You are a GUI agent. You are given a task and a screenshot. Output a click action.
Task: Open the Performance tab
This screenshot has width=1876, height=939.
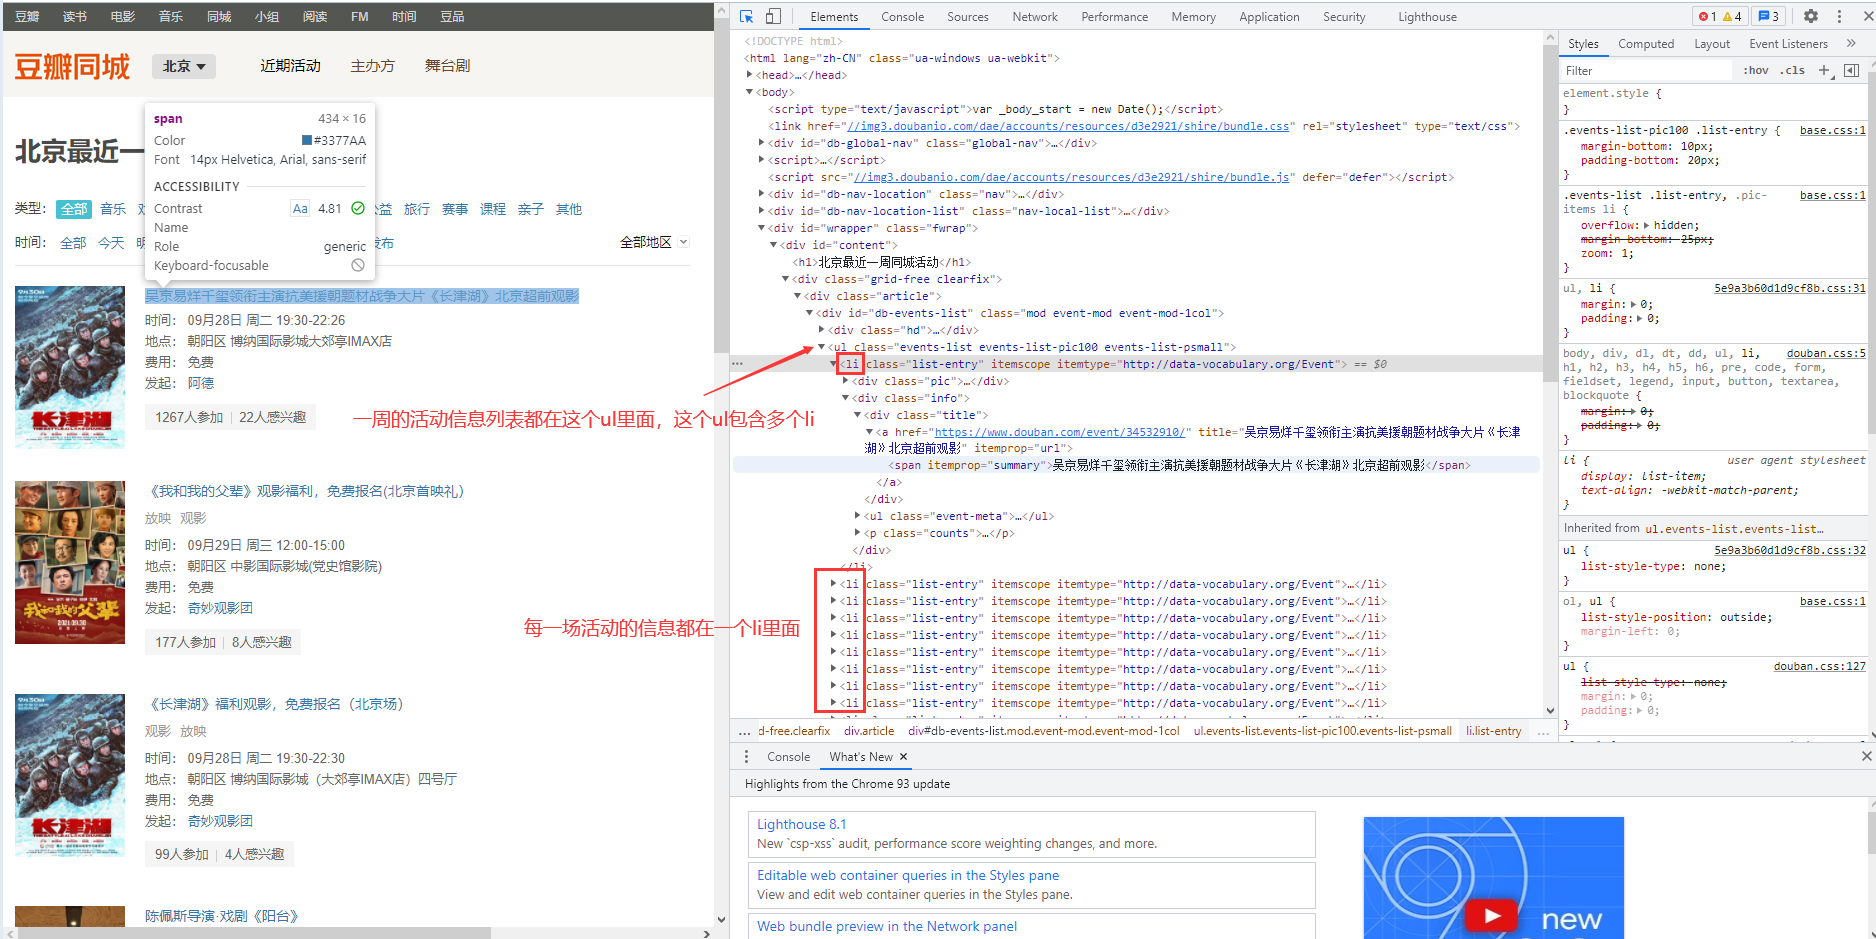coord(1114,17)
